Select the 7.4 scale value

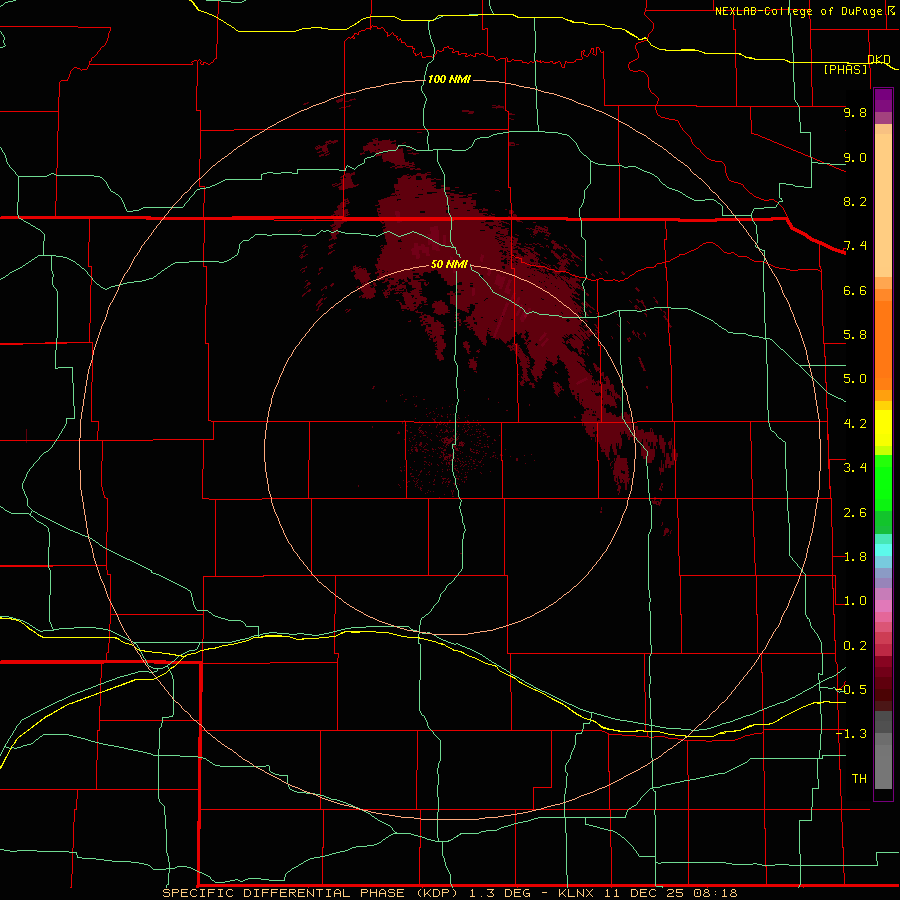[855, 246]
